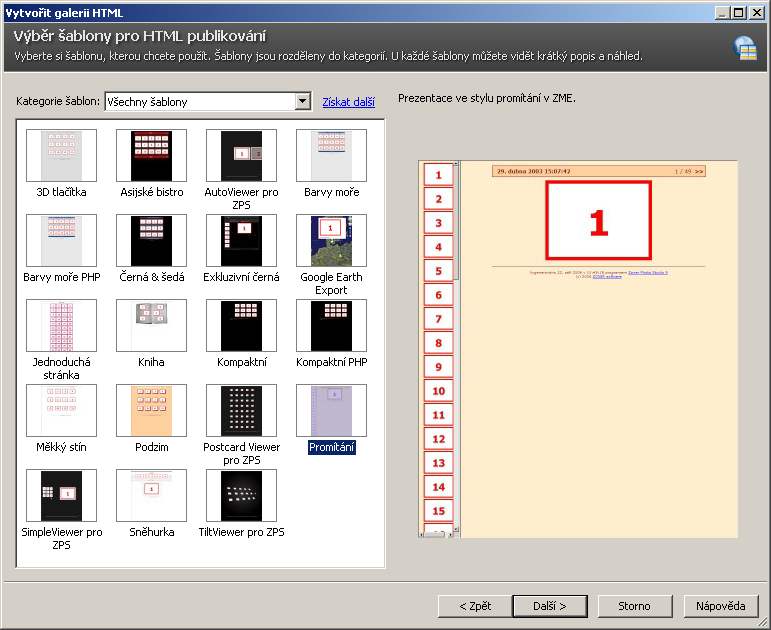Select the SimpleViewer pro ZPS template icon

(61, 495)
